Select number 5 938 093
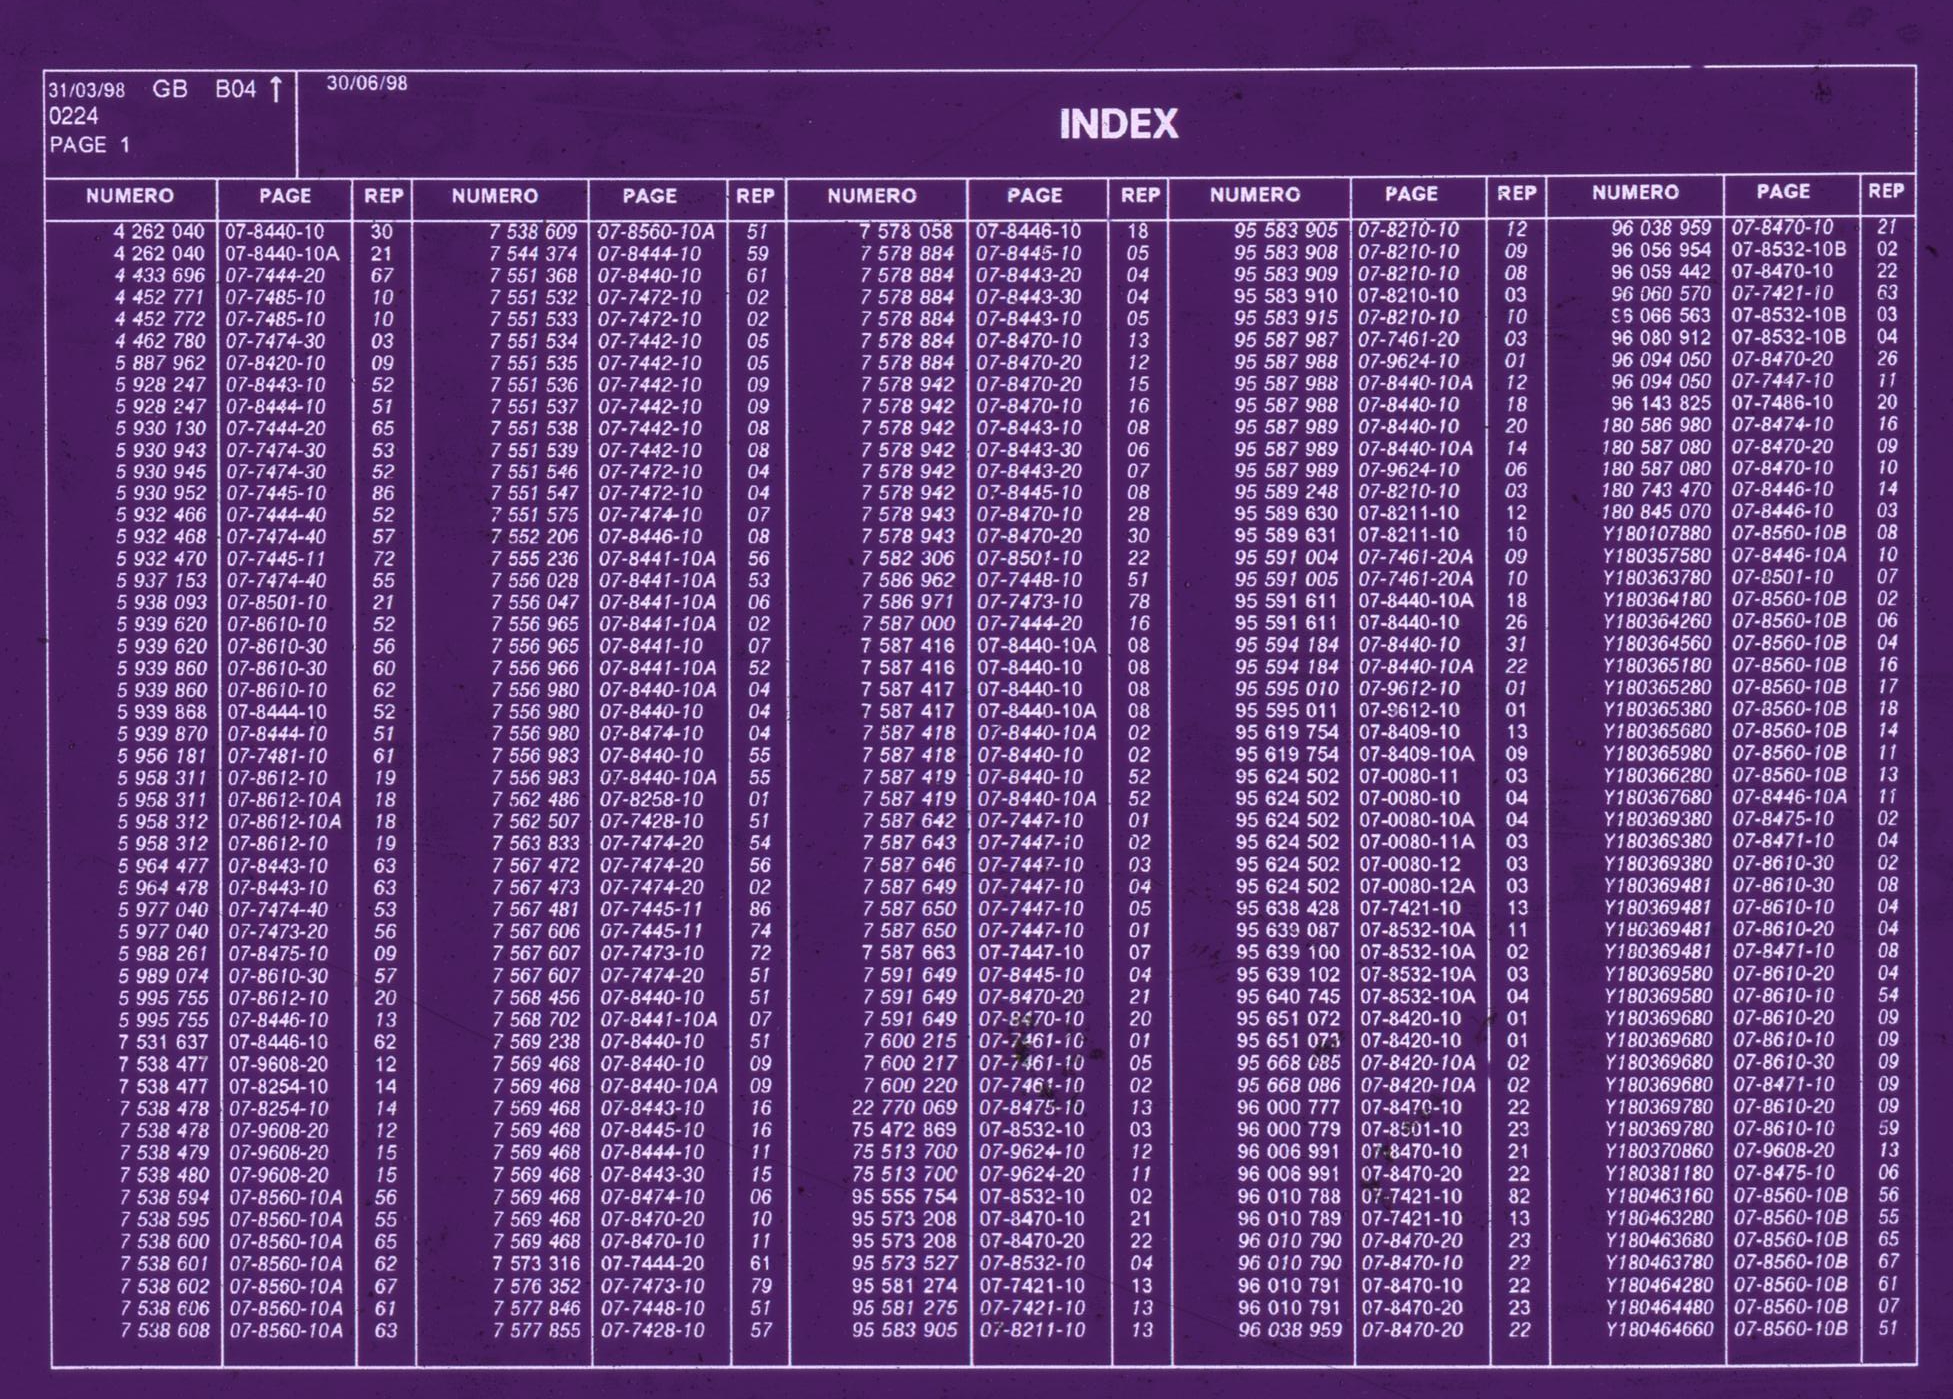The width and height of the screenshot is (1953, 1399). click(161, 602)
